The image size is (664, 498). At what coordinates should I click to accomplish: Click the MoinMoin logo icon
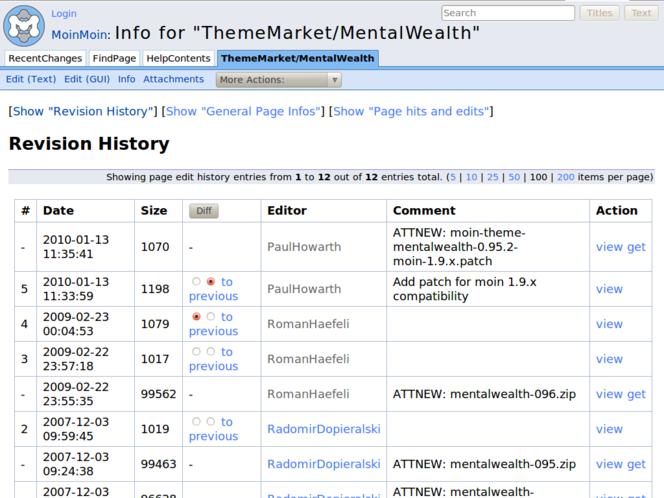(24, 25)
